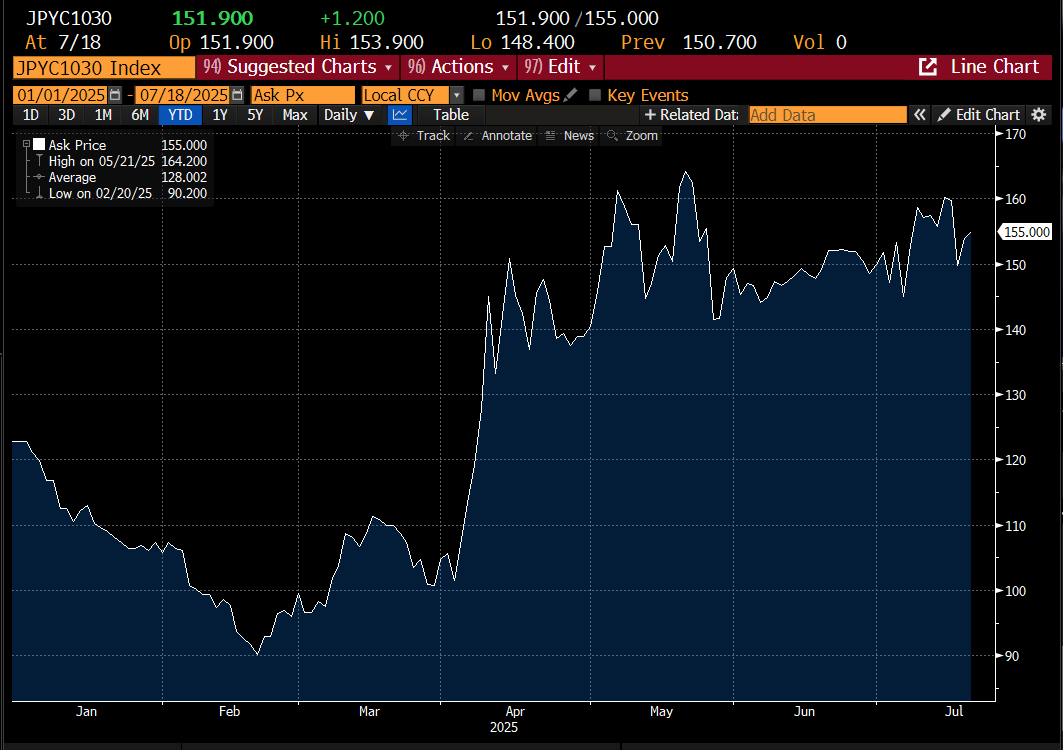Select the 5Y range tab
The image size is (1063, 750).
point(255,115)
